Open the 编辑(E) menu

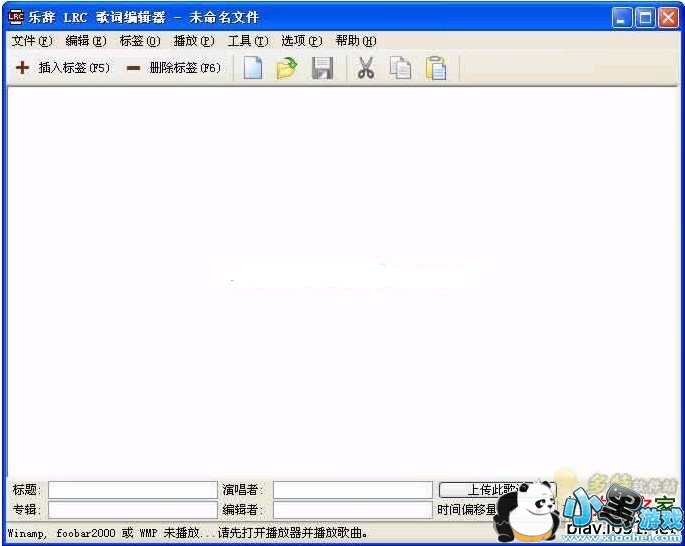point(86,41)
